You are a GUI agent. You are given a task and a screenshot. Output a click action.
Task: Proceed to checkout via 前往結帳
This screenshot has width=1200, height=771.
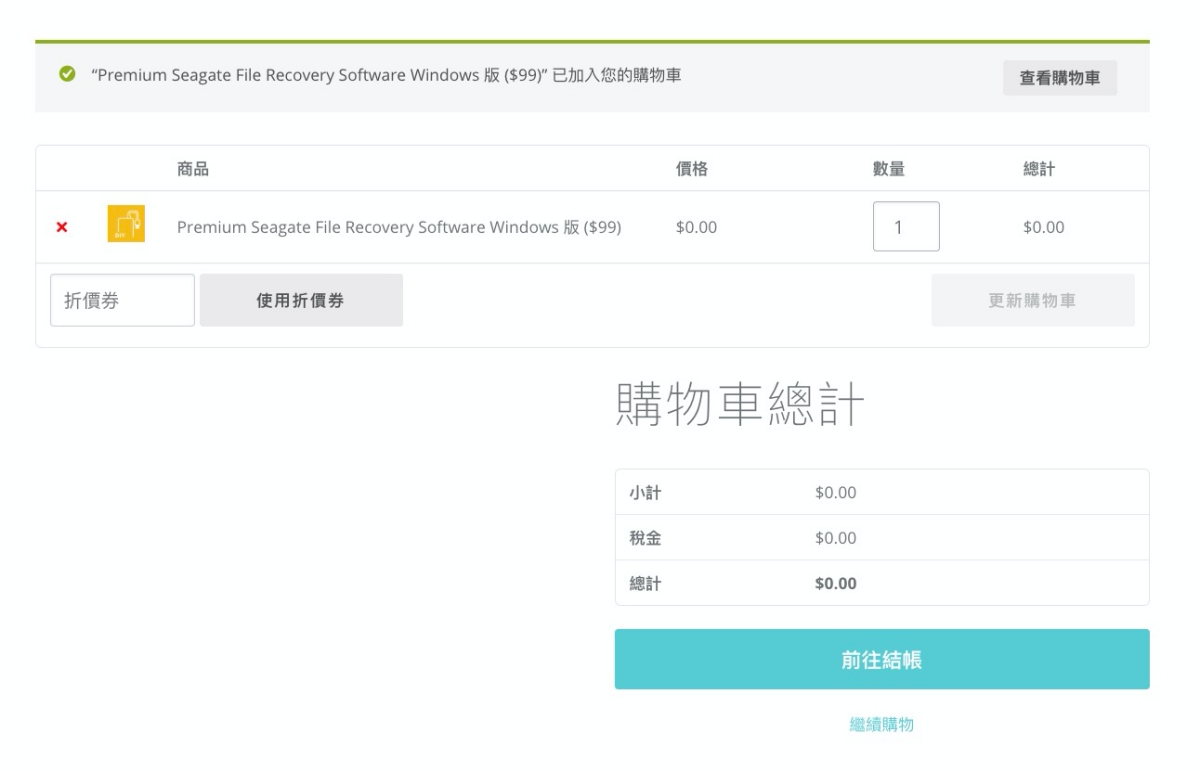point(881,659)
